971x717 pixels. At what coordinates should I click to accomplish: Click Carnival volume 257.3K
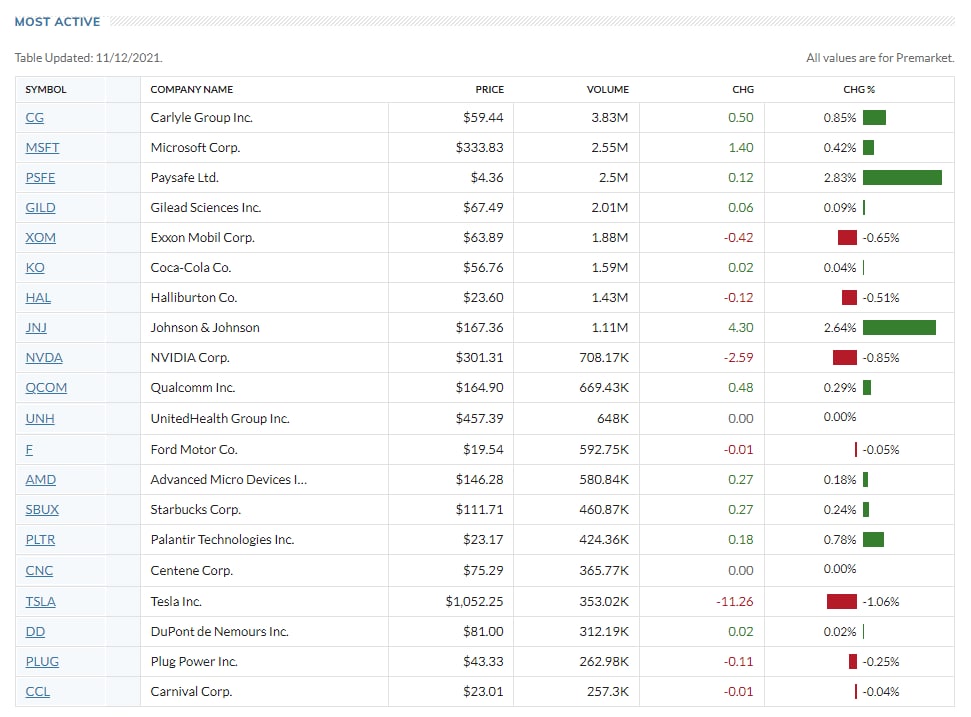point(607,692)
